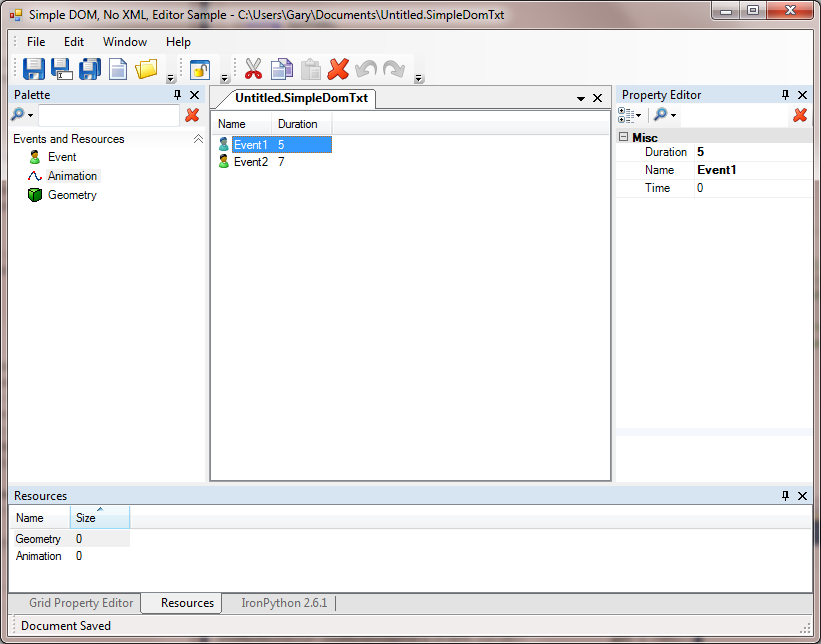The height and width of the screenshot is (644, 821).
Task: Click the Animation curve icon in the Palette
Action: 35,176
